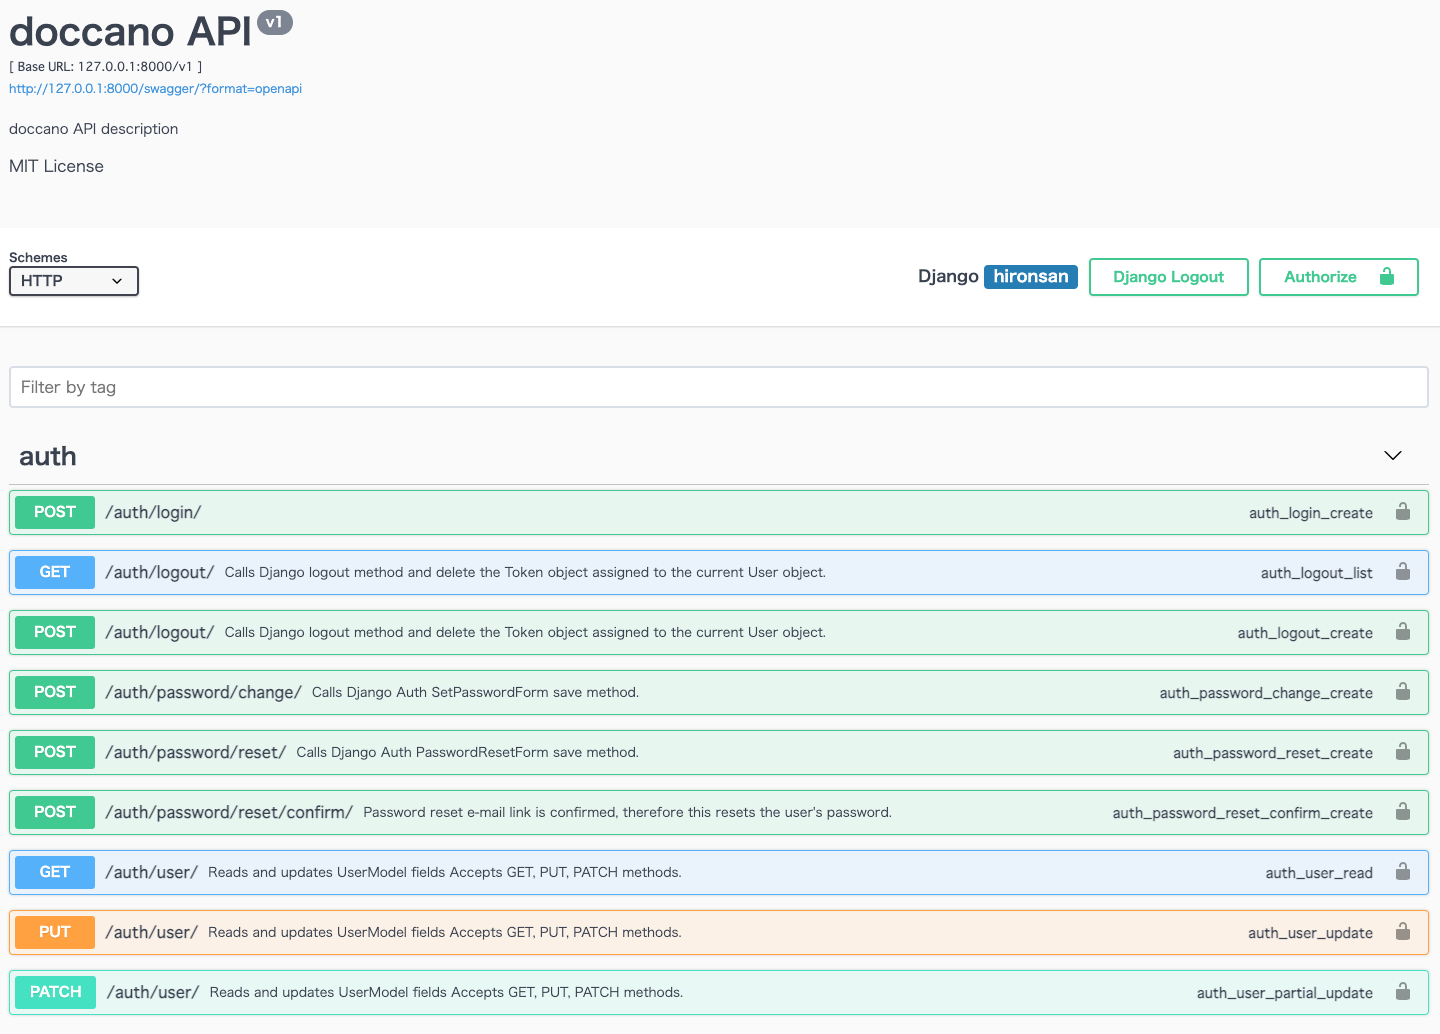This screenshot has height=1034, width=1440.
Task: Click the lock icon on PUT /auth/user/ row
Action: click(x=1403, y=932)
